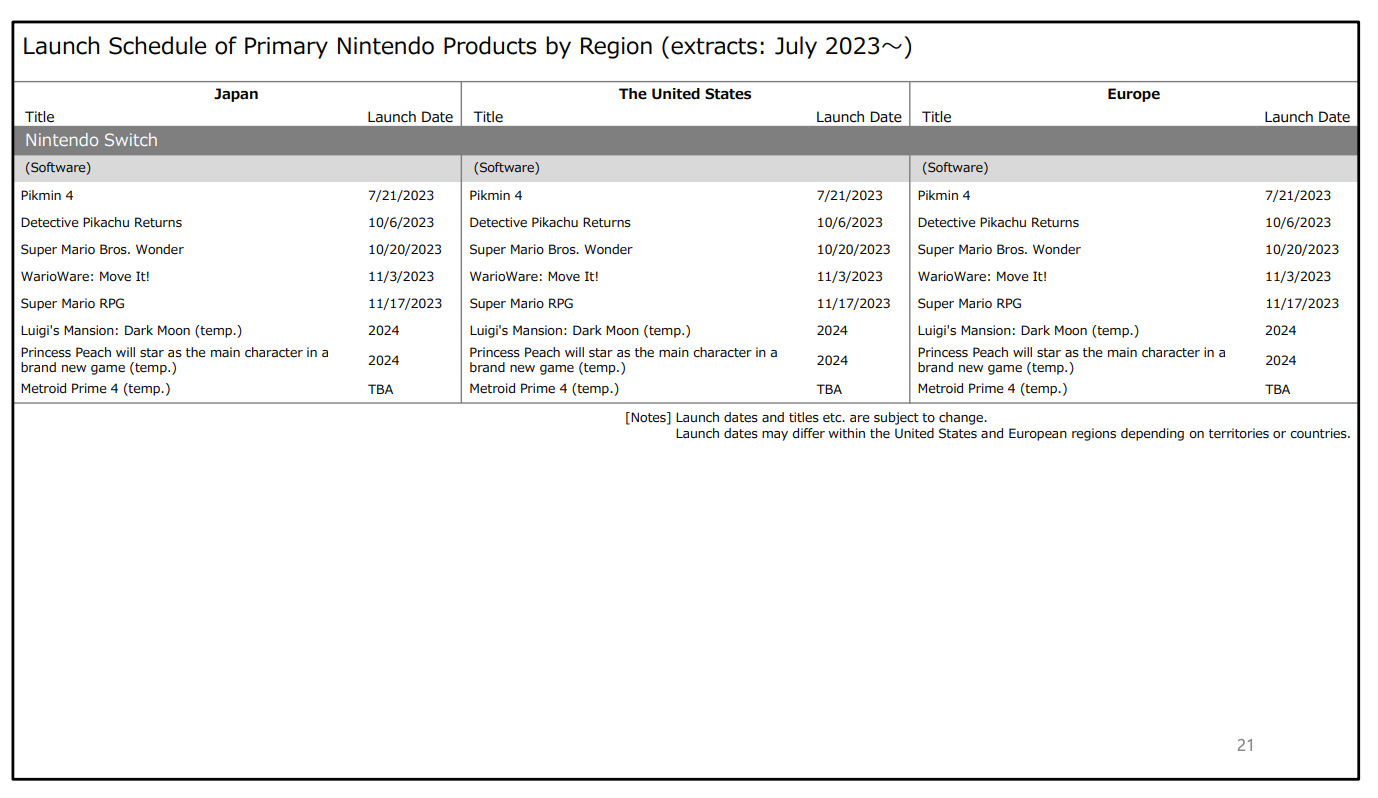Select Japan's '7/21/2023' date for Pikmin 4
1378x798 pixels.
(x=401, y=196)
